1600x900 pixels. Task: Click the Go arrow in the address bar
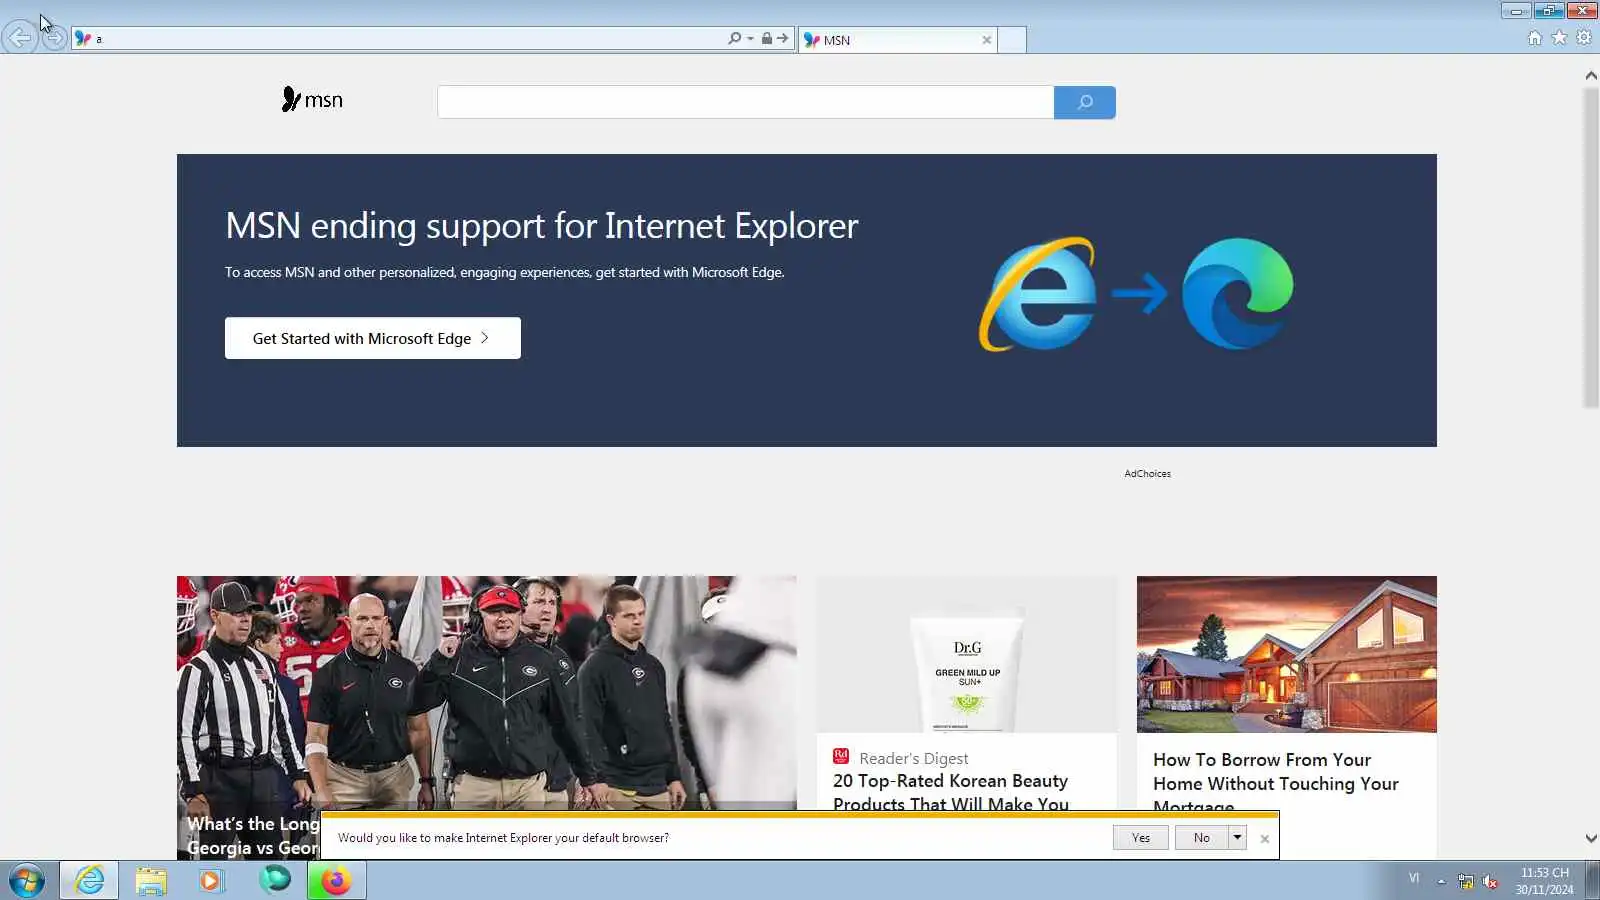point(783,38)
